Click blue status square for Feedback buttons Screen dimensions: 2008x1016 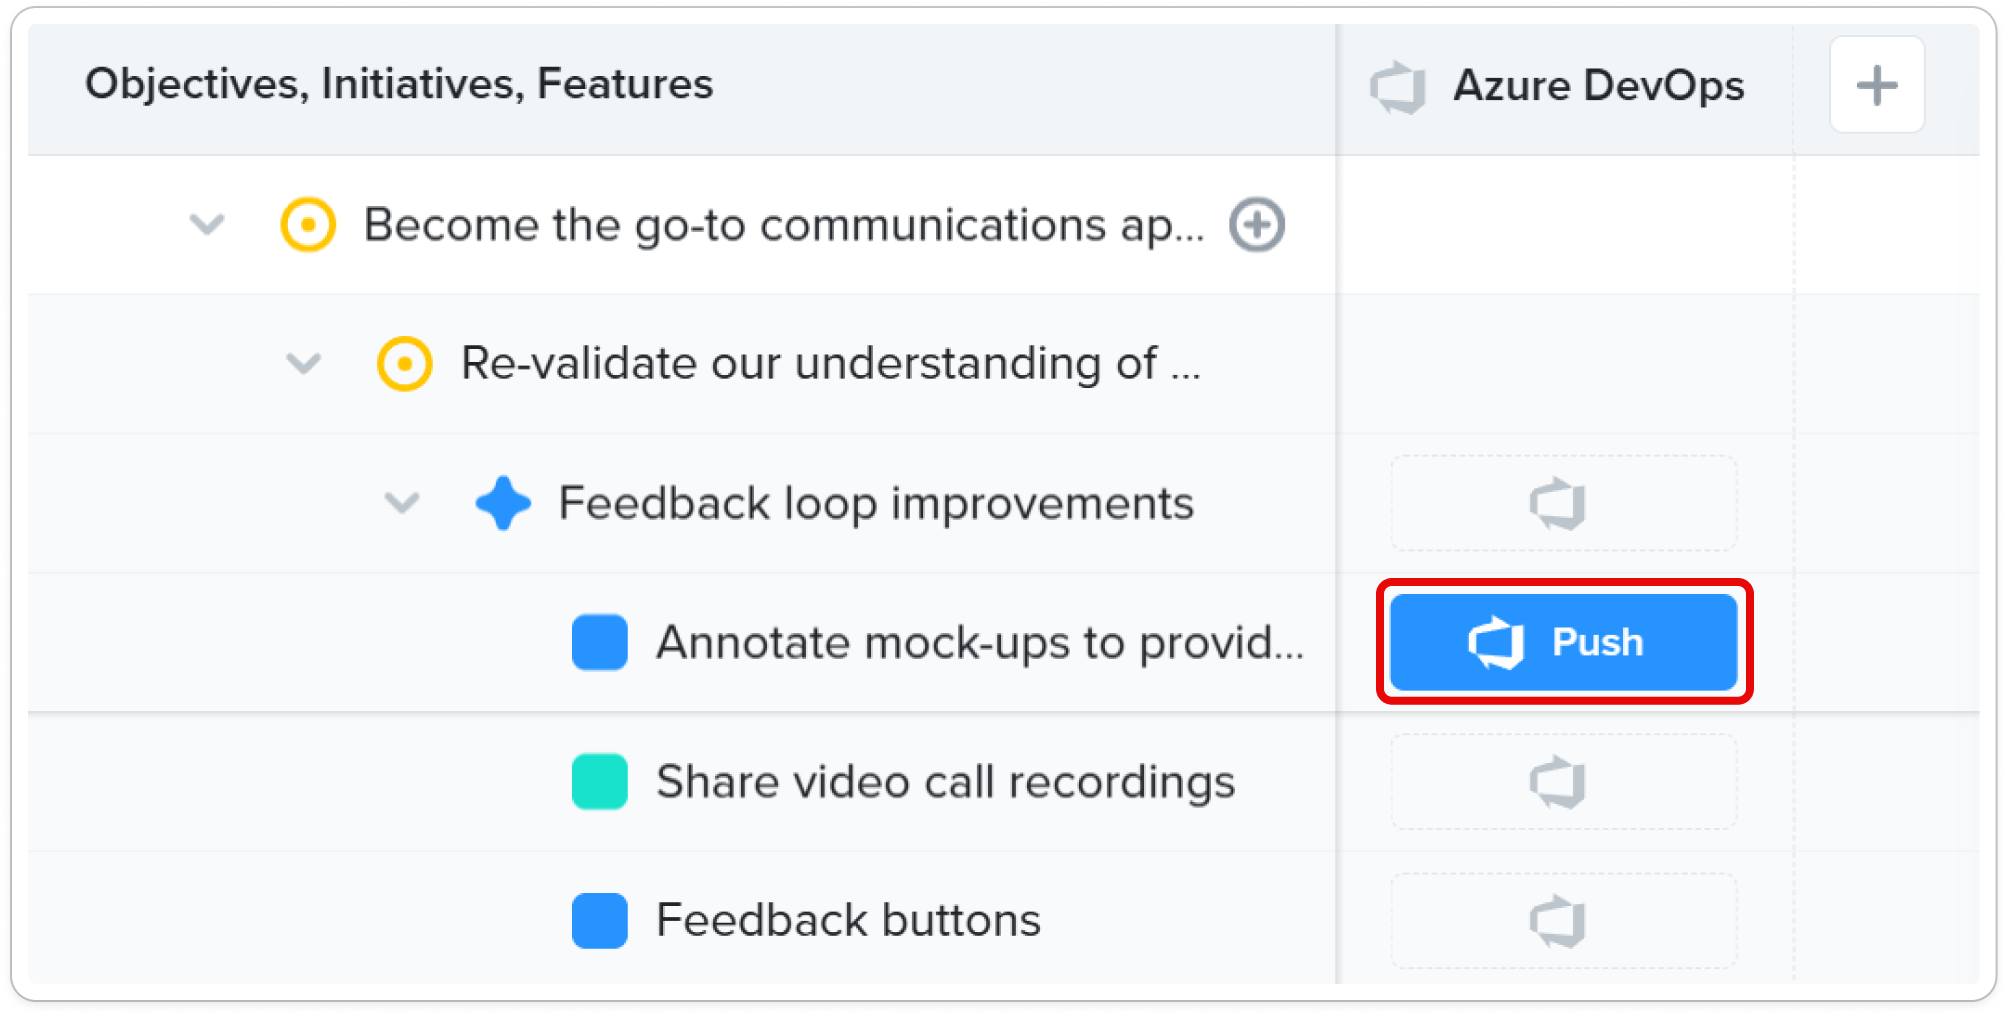point(600,921)
